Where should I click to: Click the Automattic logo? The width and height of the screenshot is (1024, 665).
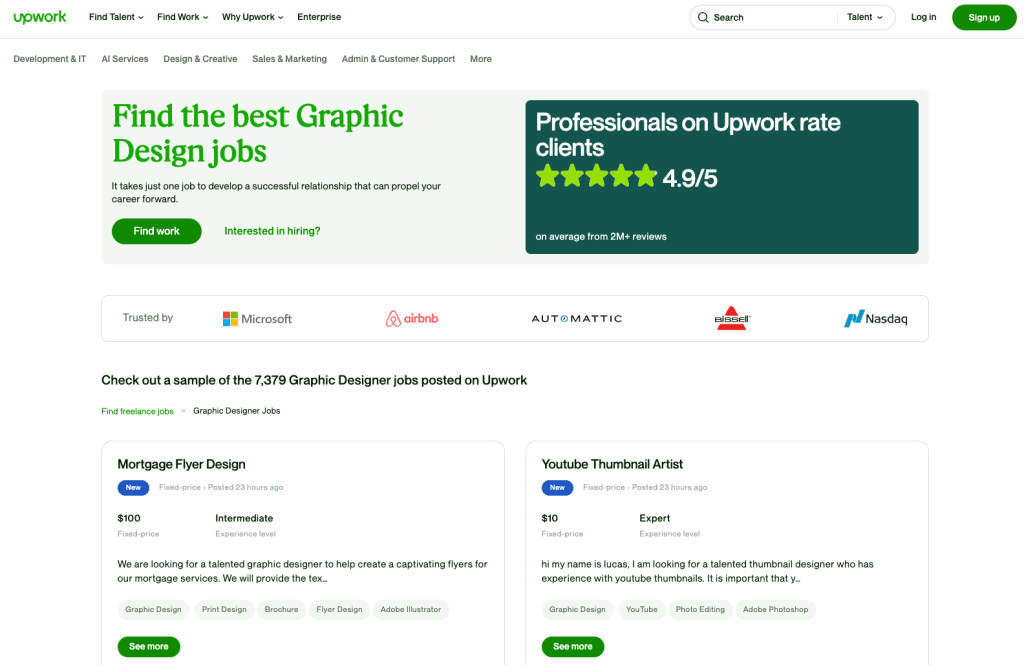click(x=577, y=319)
